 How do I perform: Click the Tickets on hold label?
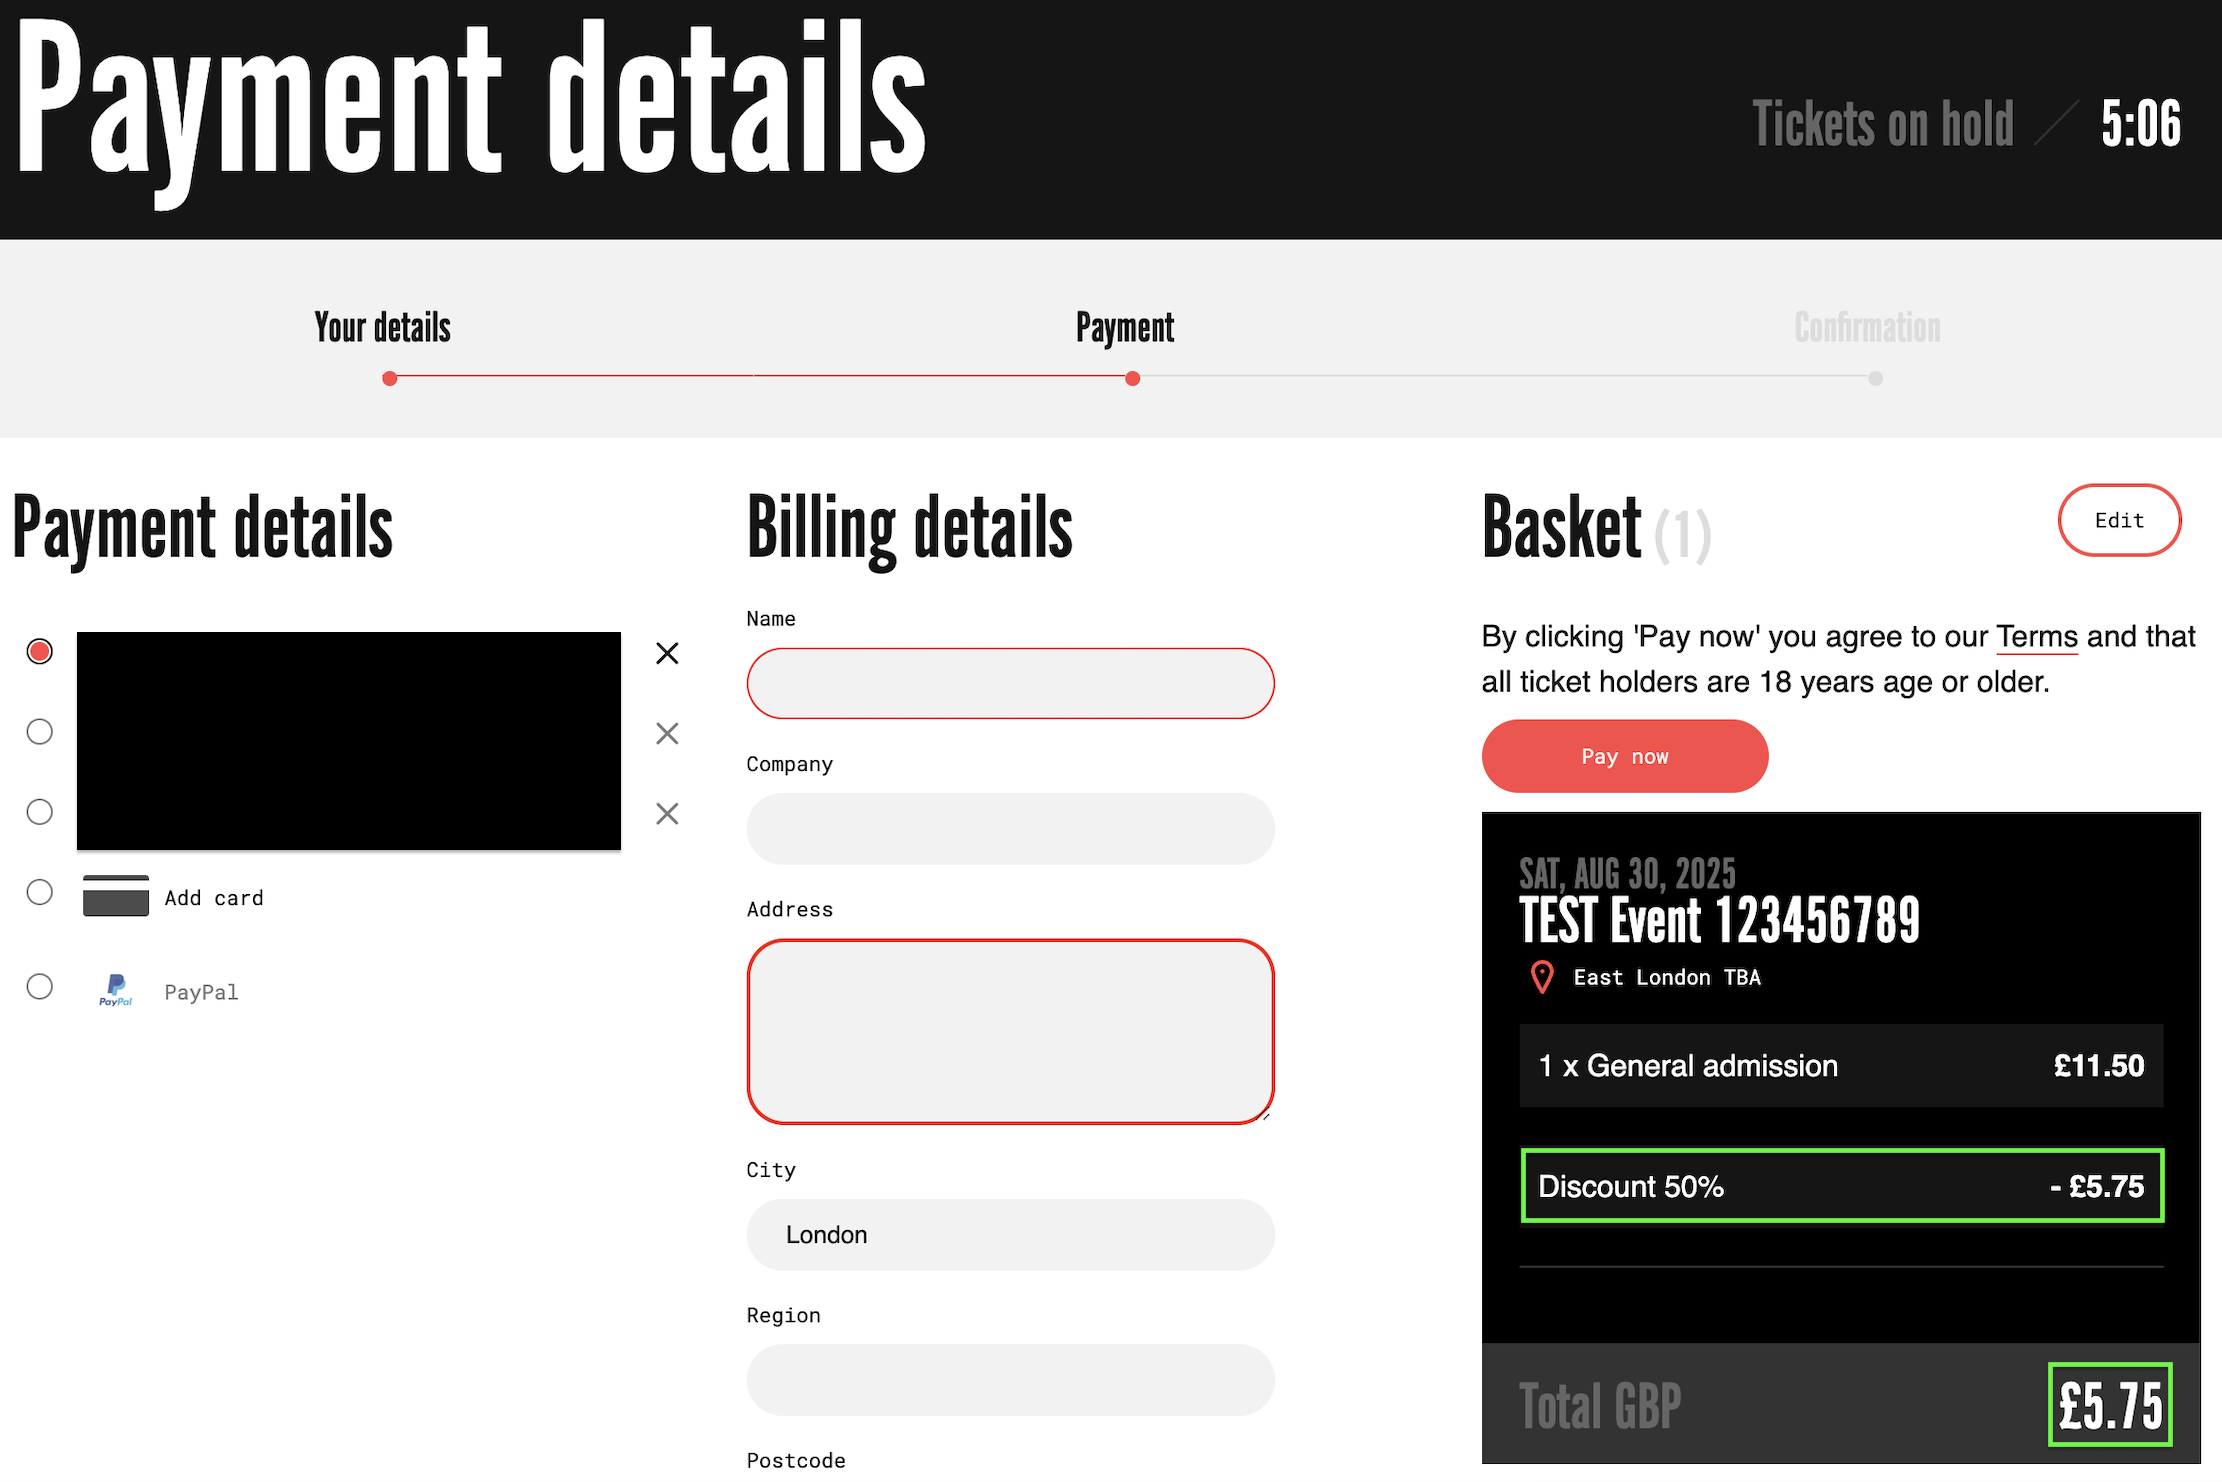(1883, 124)
